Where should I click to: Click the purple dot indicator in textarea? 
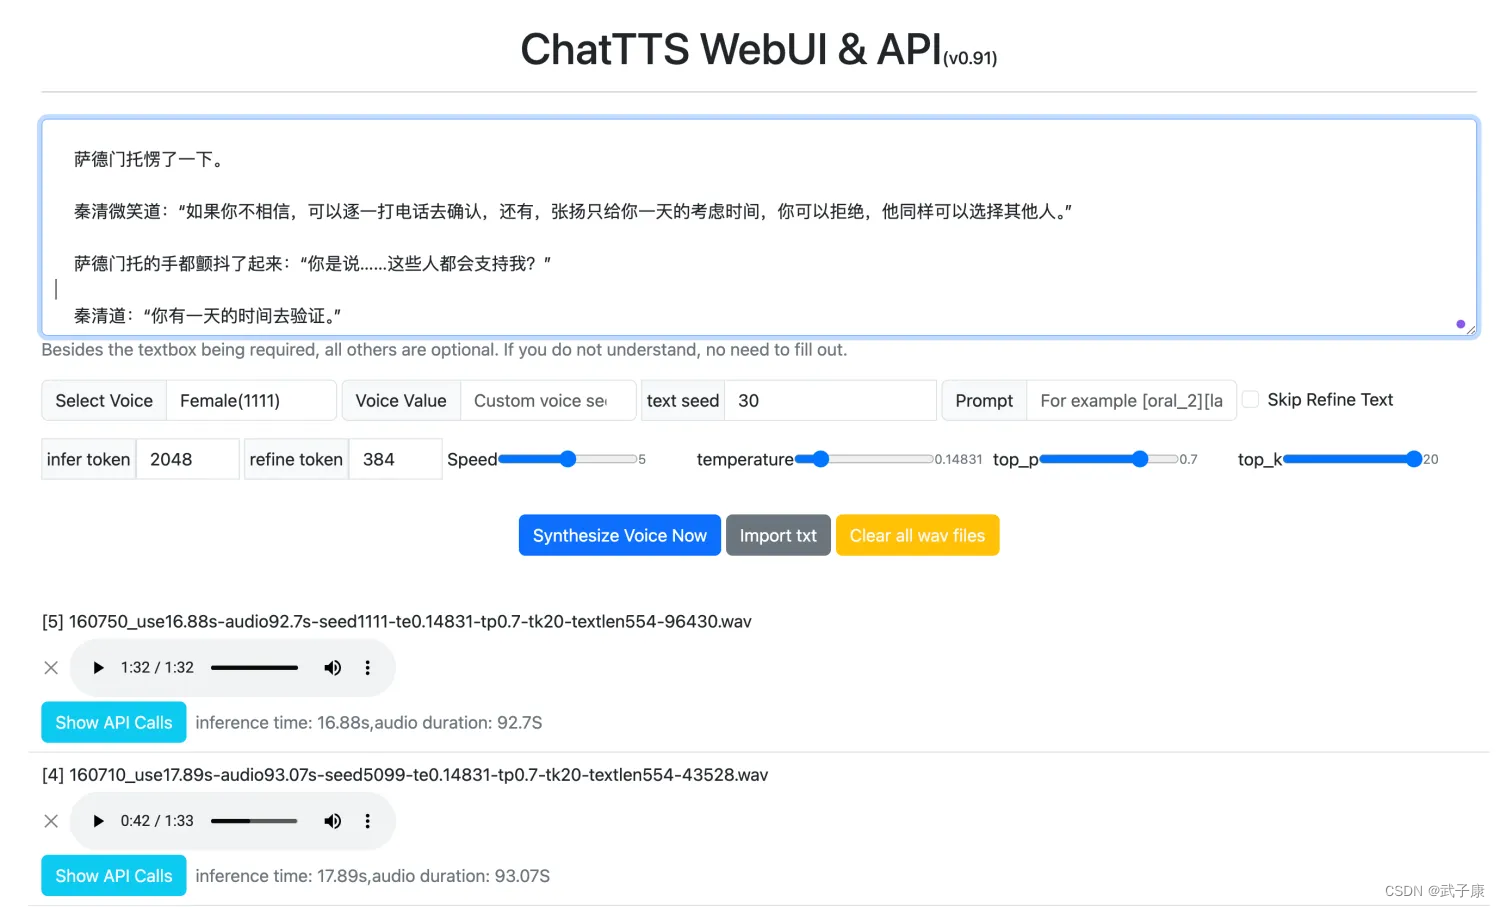pyautogui.click(x=1460, y=324)
